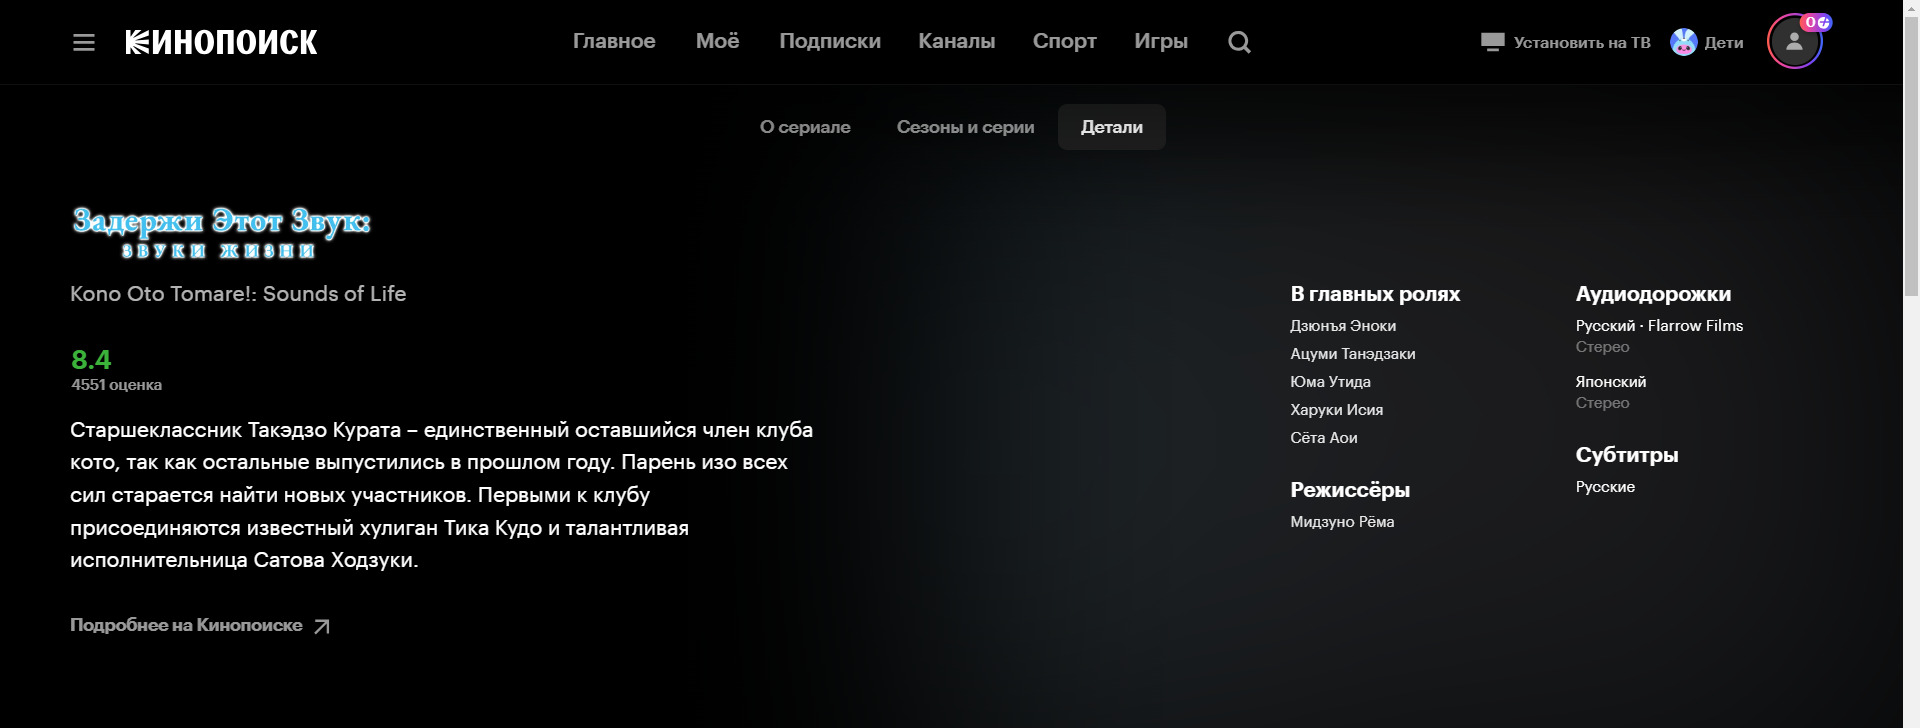Select the Детали tab

(x=1111, y=127)
